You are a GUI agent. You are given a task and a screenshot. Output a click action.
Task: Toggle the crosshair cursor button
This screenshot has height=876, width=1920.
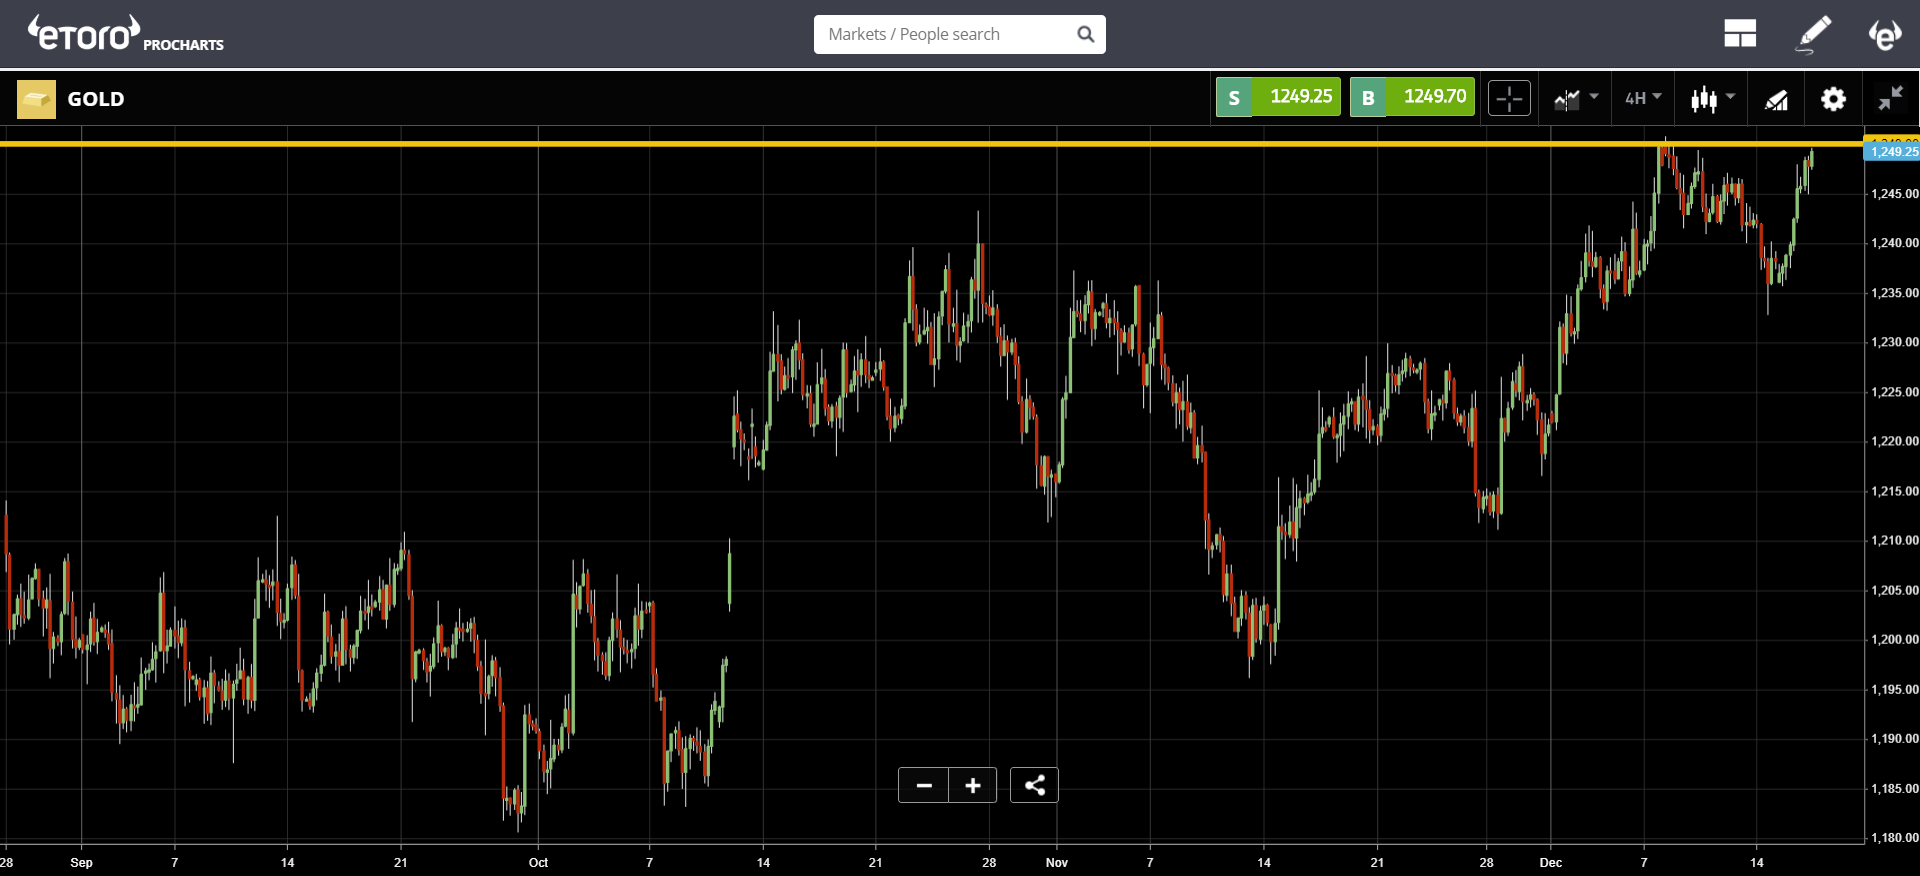point(1509,98)
